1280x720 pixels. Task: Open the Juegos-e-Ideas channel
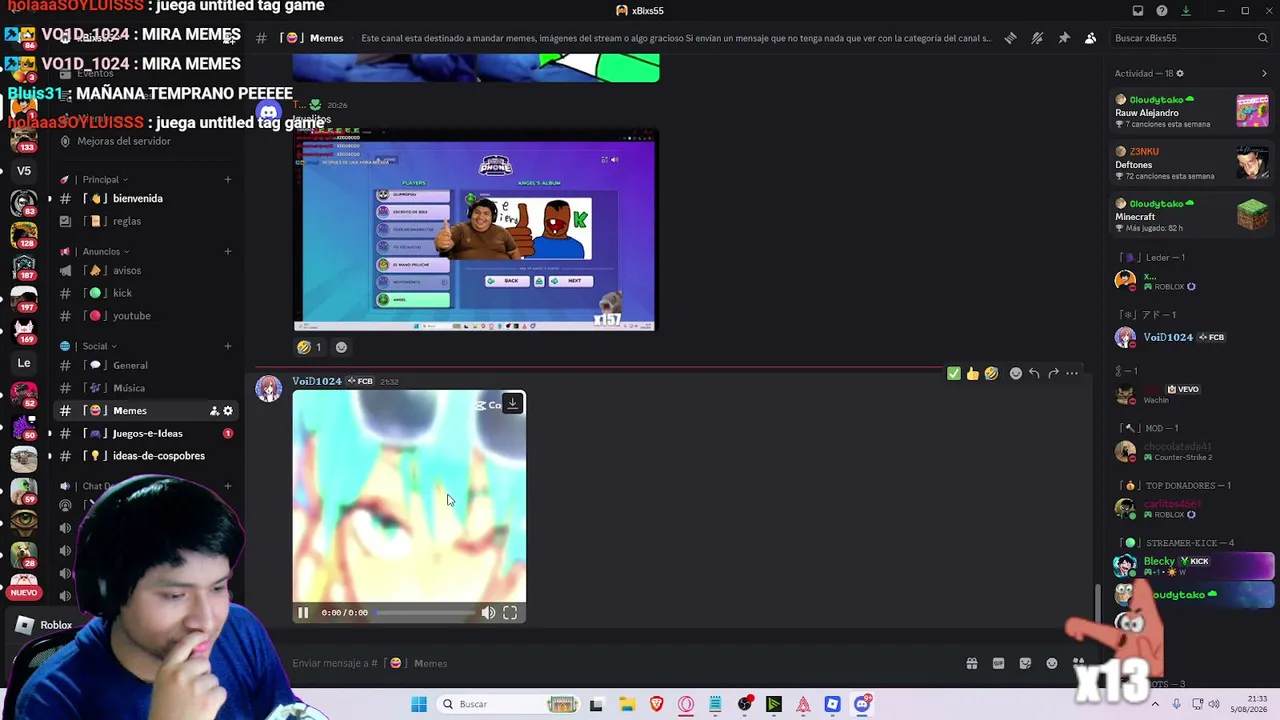coord(145,434)
